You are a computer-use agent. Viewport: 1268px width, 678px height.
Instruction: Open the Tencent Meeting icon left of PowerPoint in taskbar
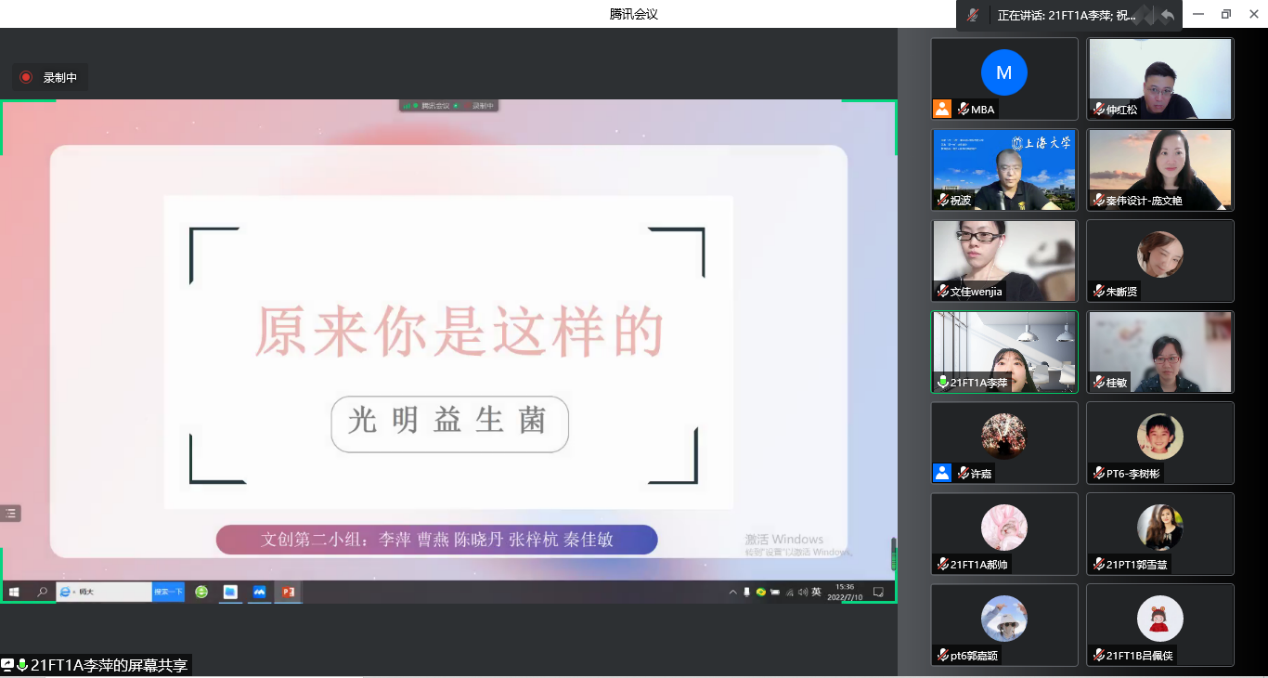[260, 592]
